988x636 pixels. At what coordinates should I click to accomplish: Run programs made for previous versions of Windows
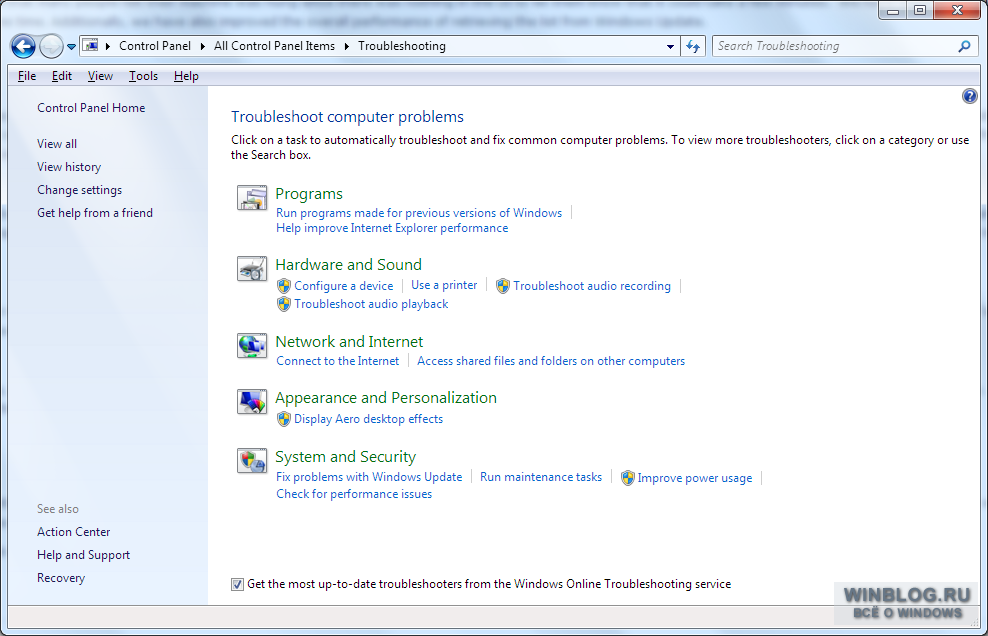coord(419,213)
